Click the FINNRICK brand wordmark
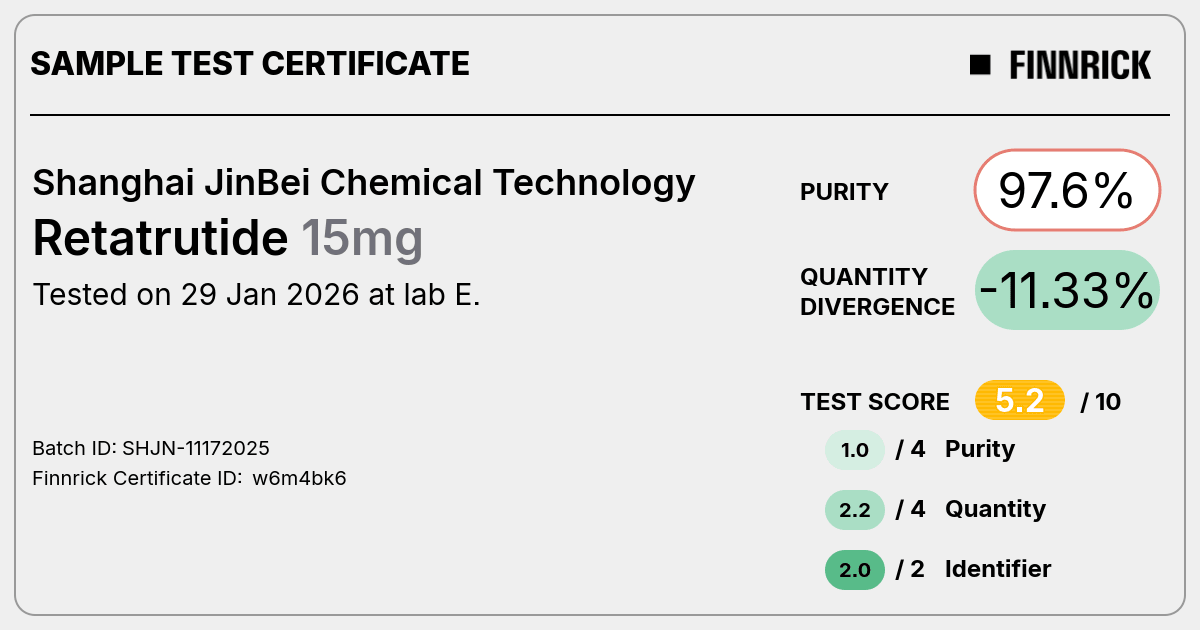 [1080, 65]
